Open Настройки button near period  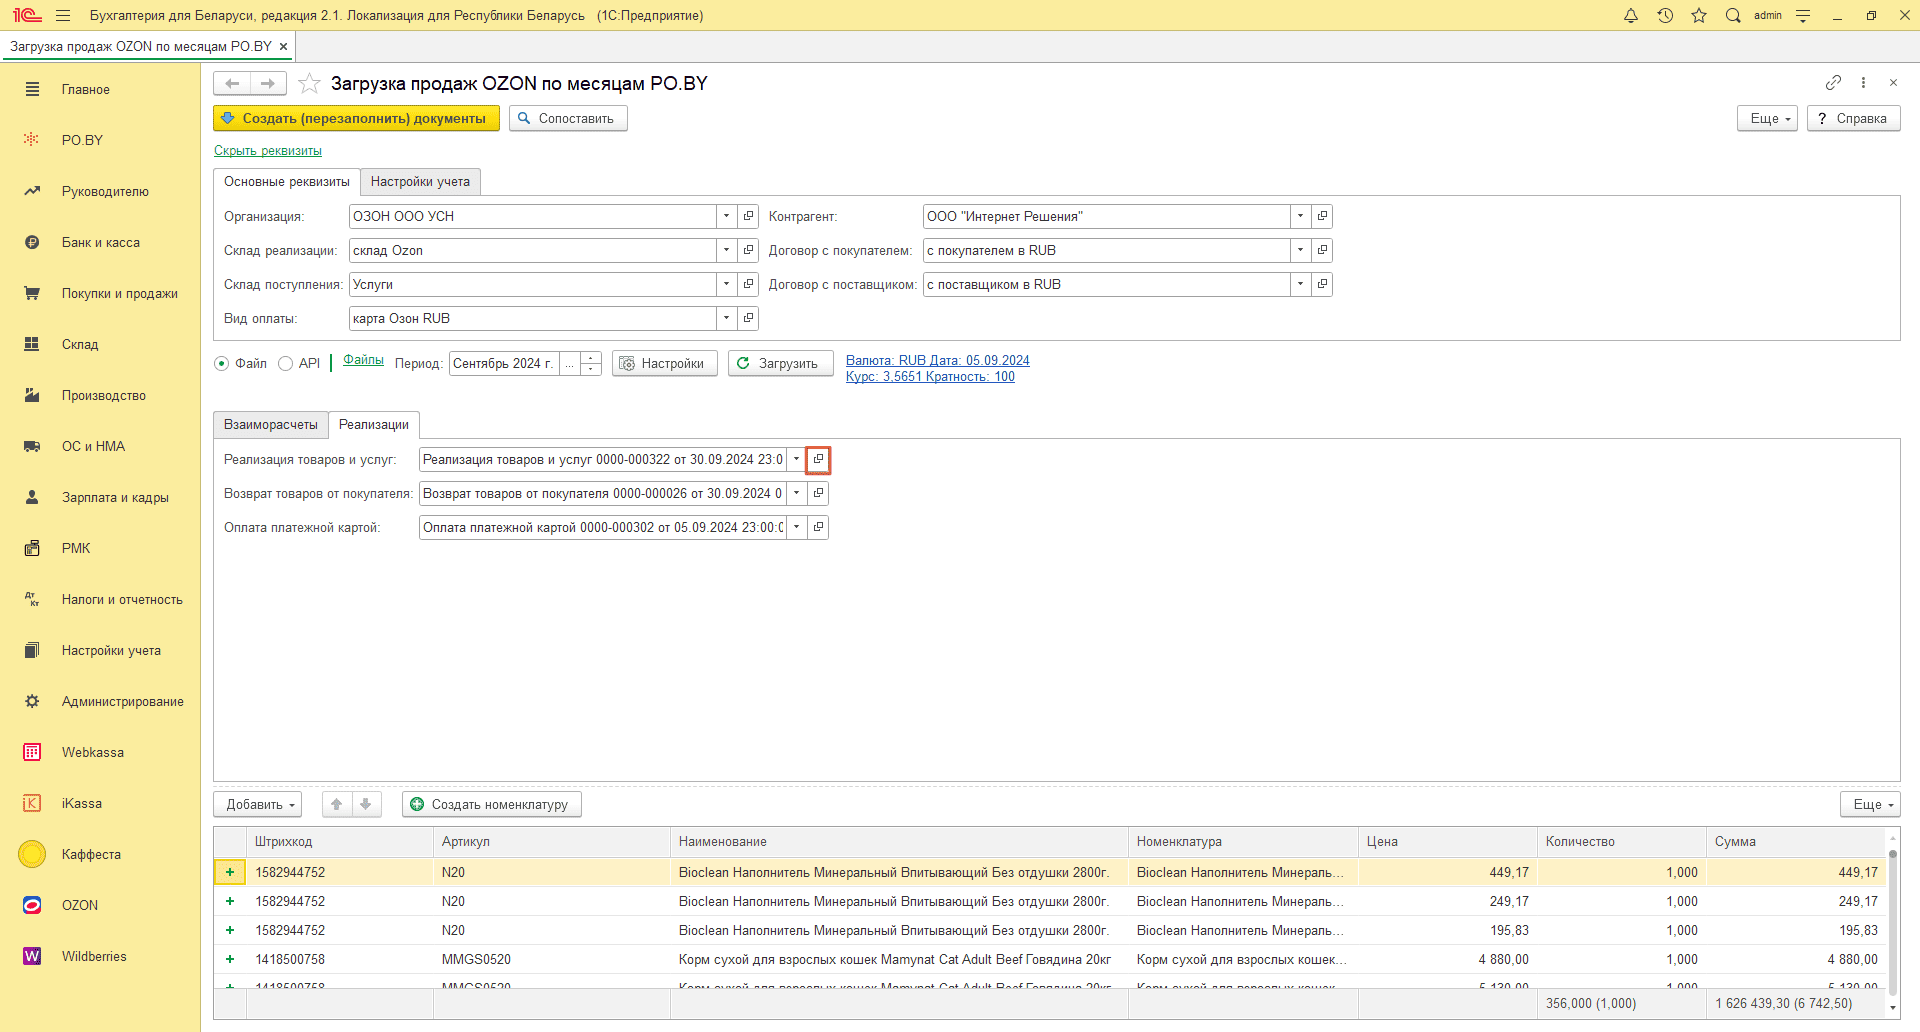[664, 363]
